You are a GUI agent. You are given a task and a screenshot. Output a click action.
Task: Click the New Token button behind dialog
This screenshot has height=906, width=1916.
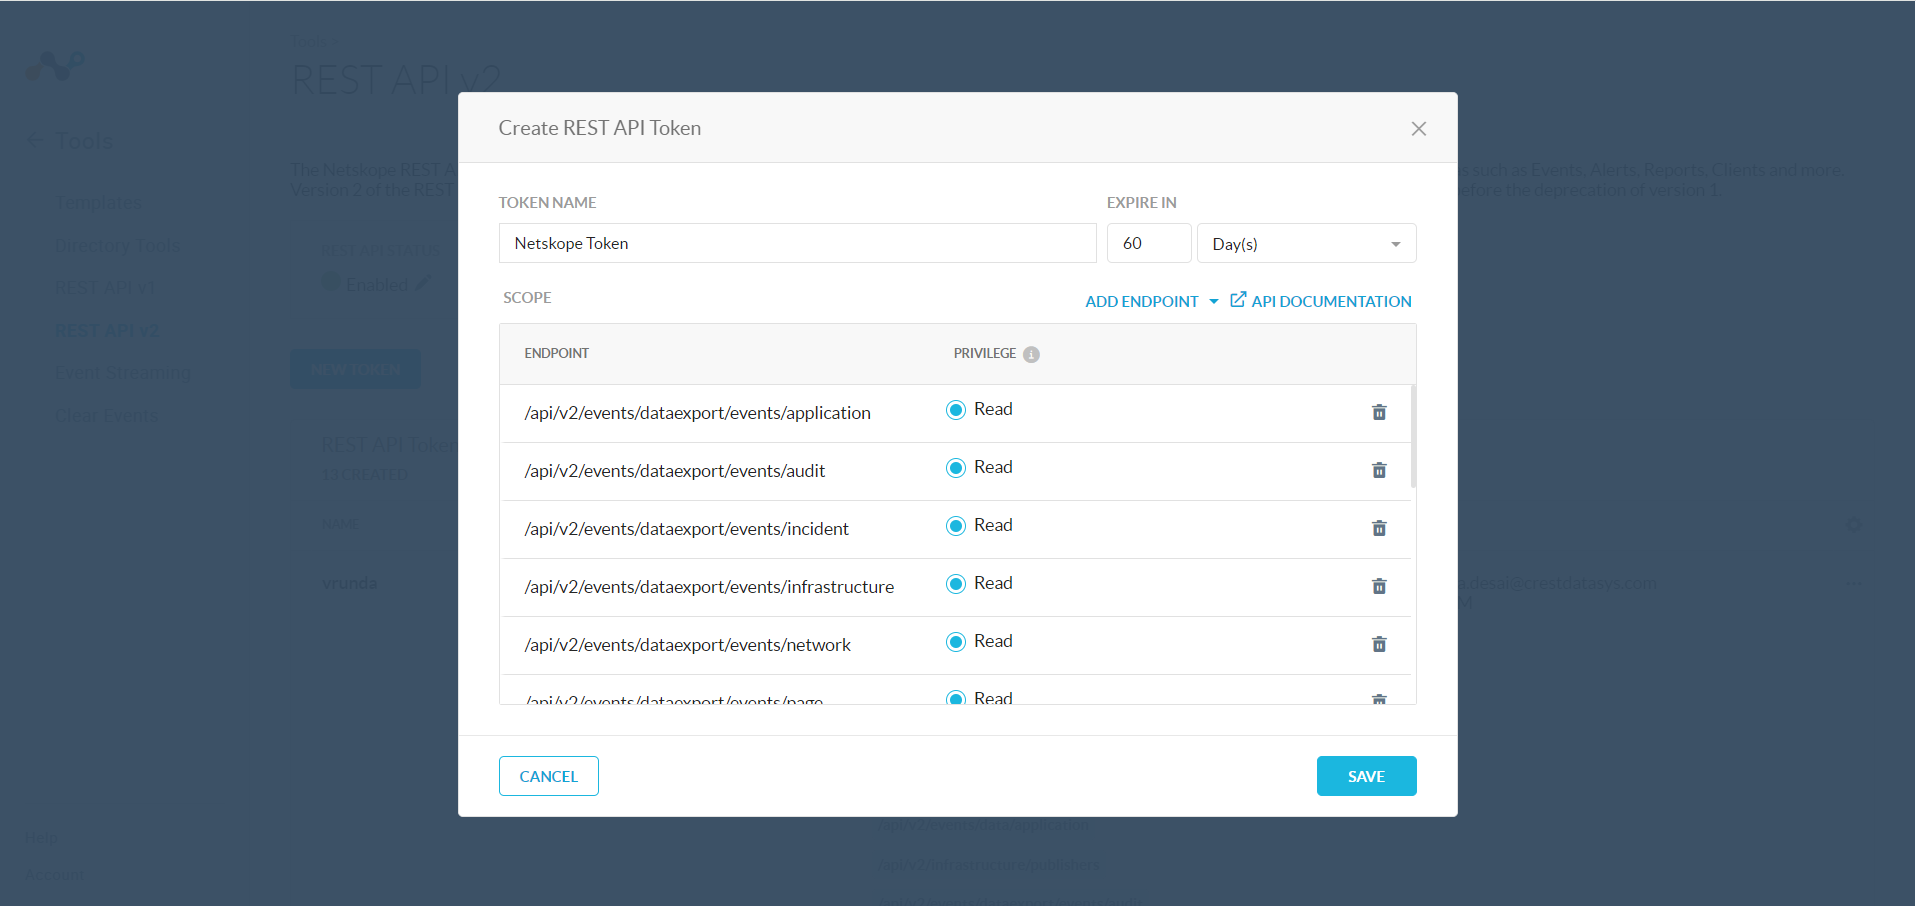coord(356,369)
